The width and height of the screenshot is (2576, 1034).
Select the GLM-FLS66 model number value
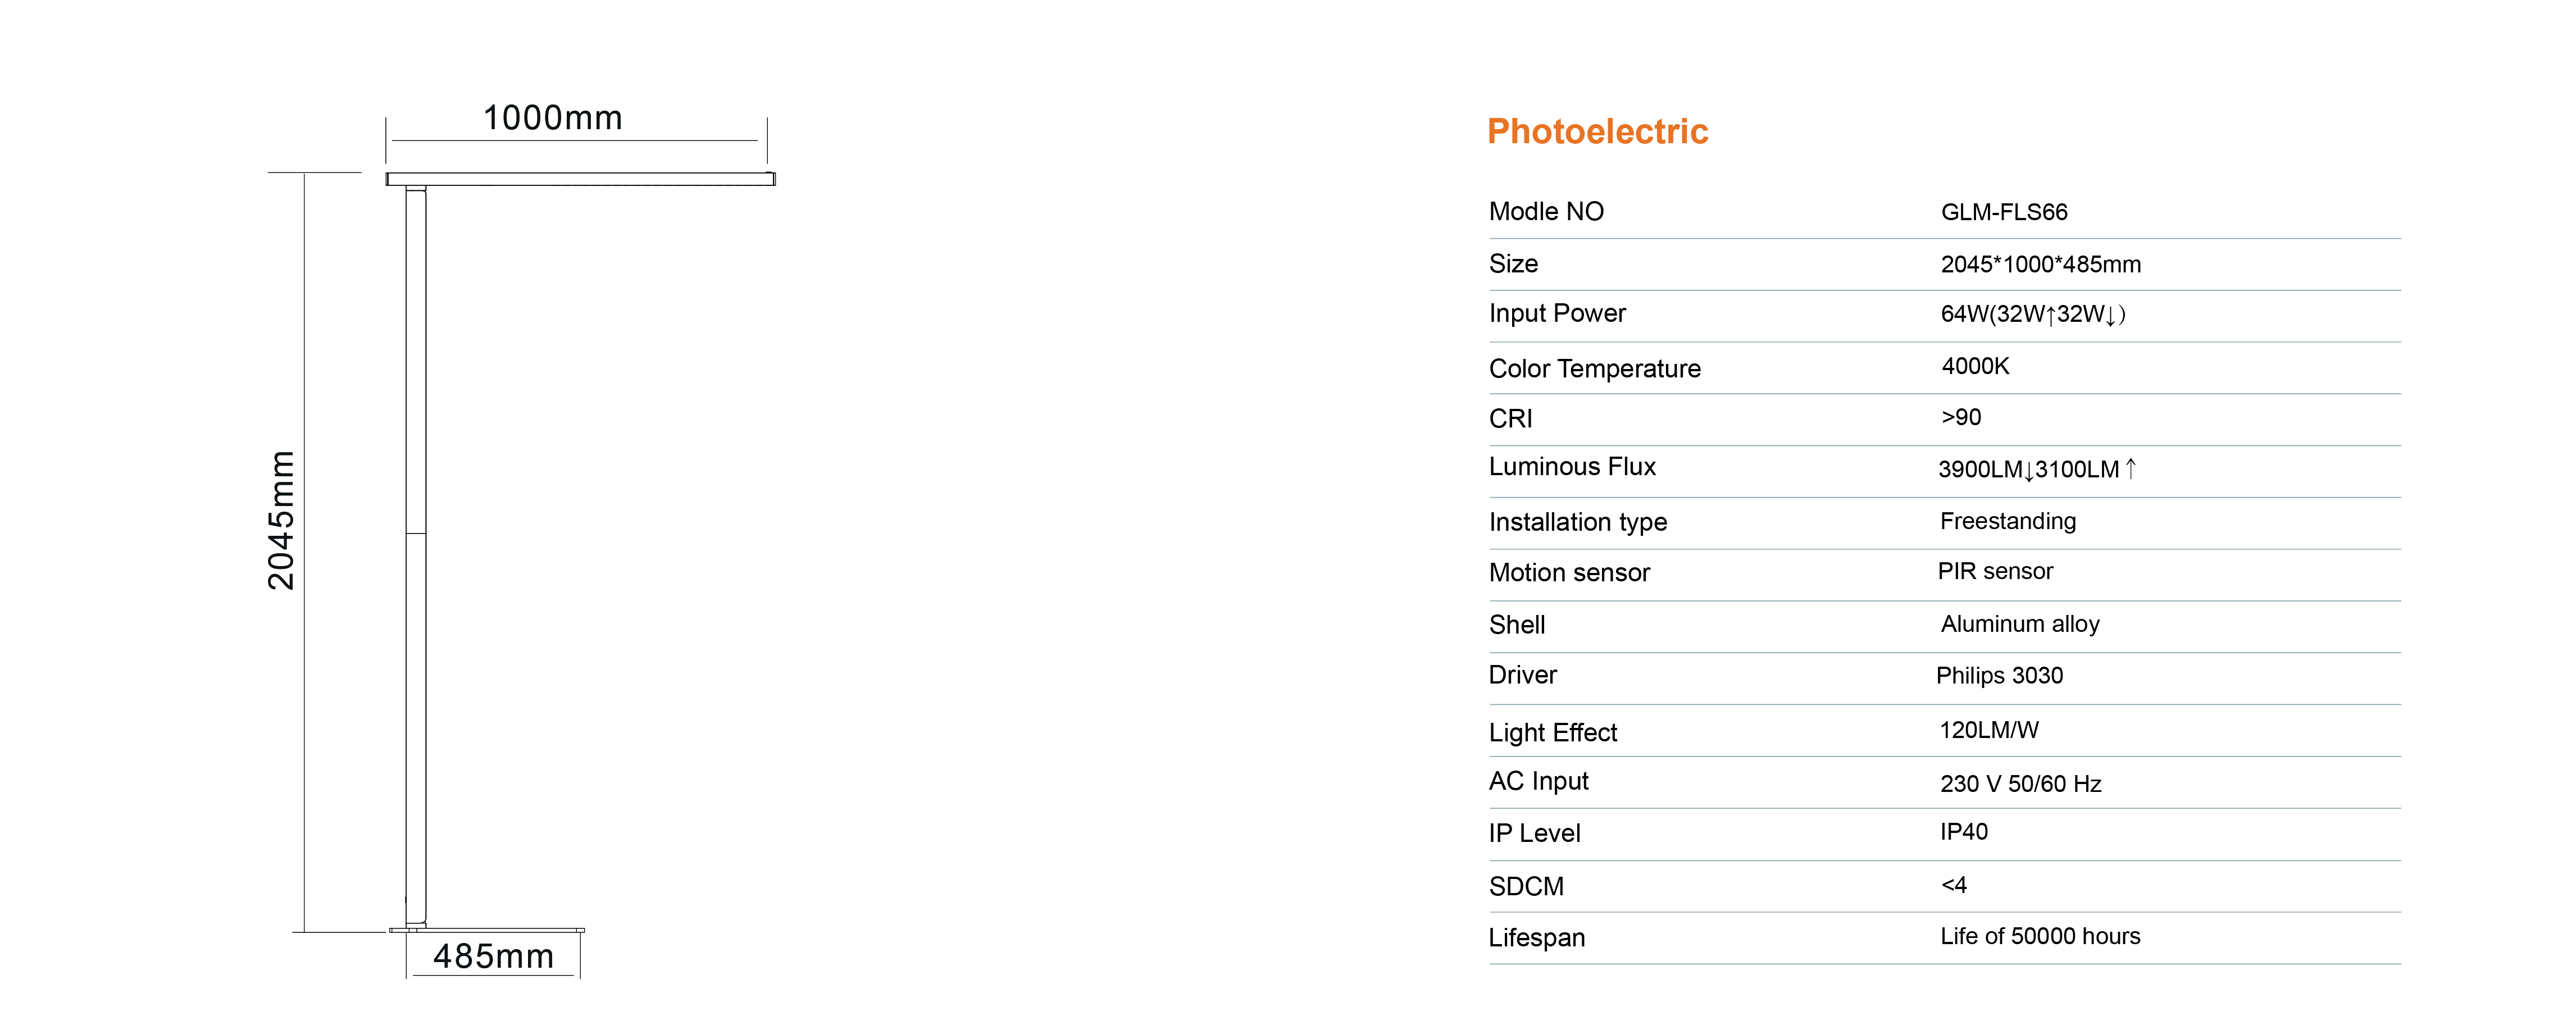(2003, 212)
